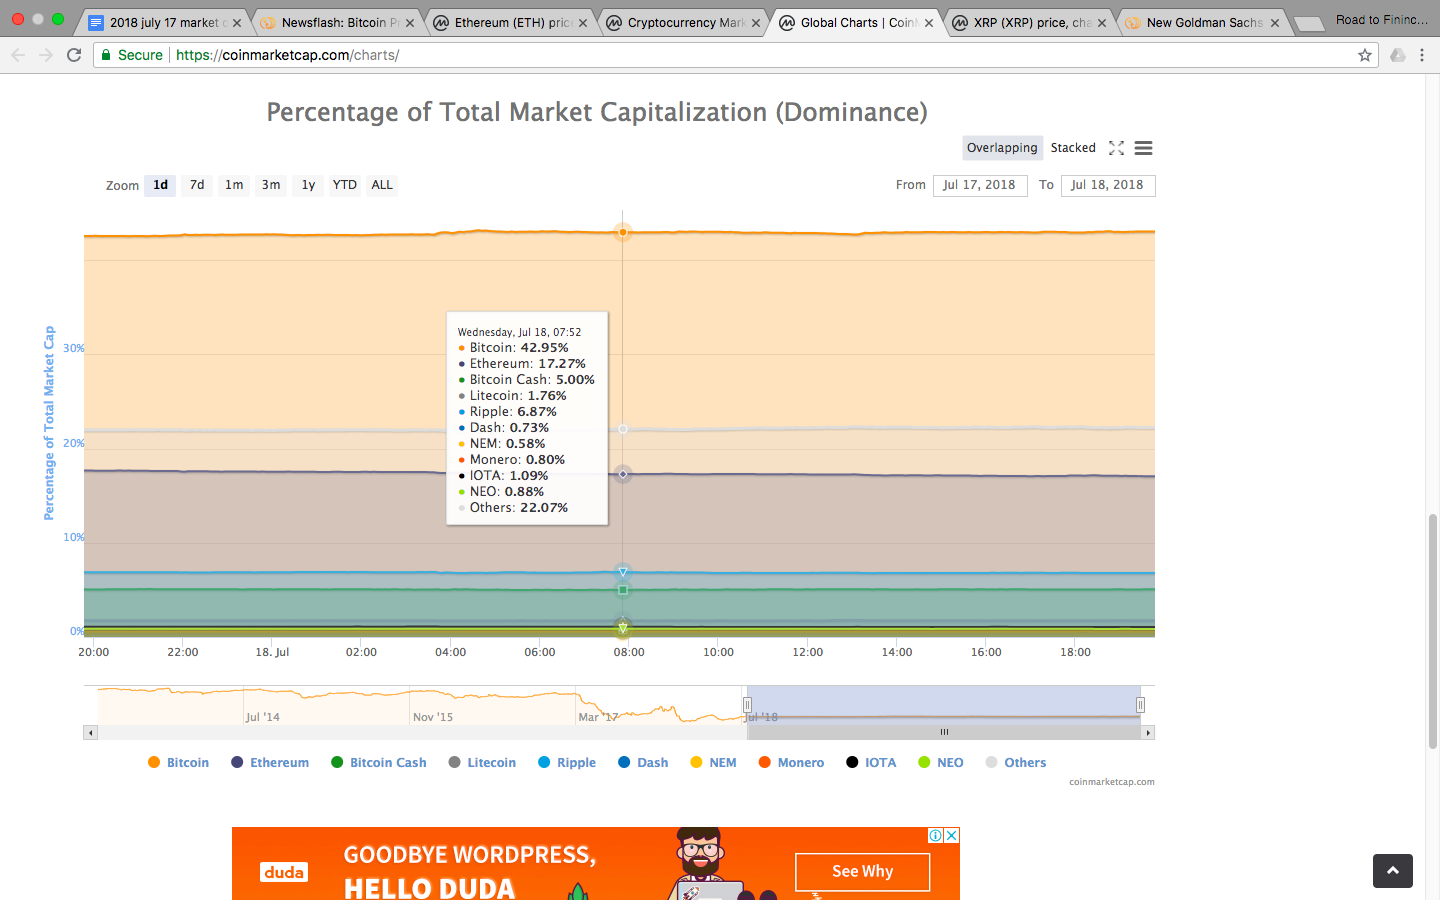Reload the page
The width and height of the screenshot is (1440, 900).
74,55
